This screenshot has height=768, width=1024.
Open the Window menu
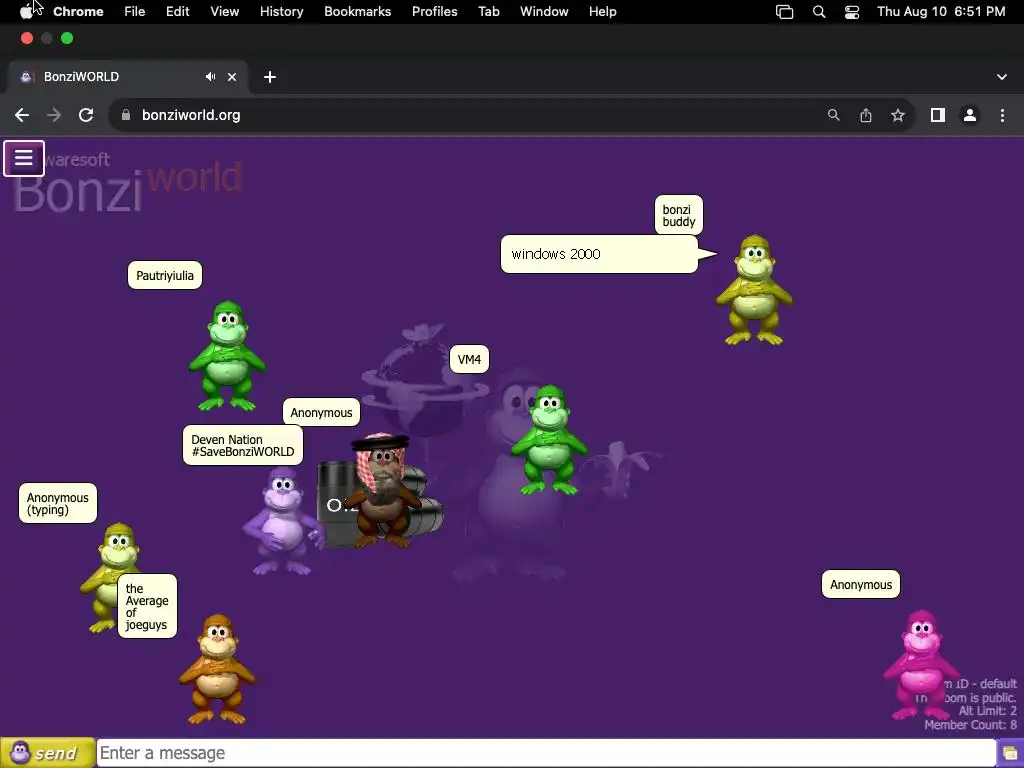pos(544,11)
